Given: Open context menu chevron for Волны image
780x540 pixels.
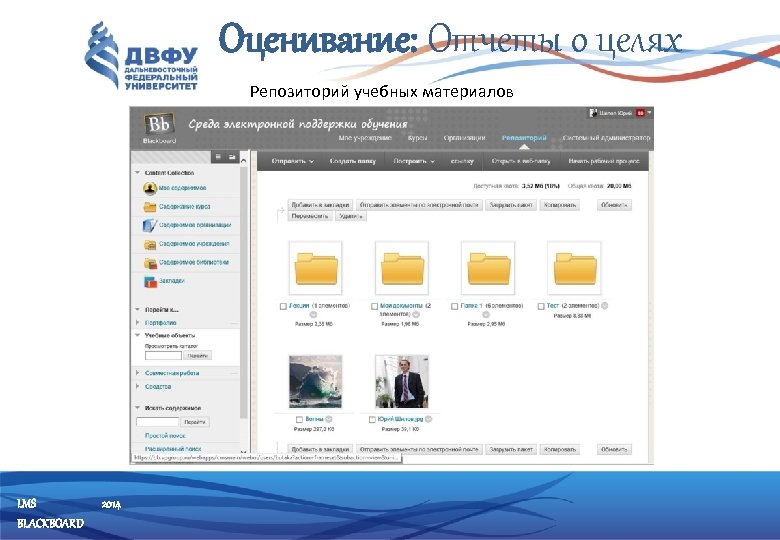Looking at the screenshot, I should pyautogui.click(x=329, y=419).
